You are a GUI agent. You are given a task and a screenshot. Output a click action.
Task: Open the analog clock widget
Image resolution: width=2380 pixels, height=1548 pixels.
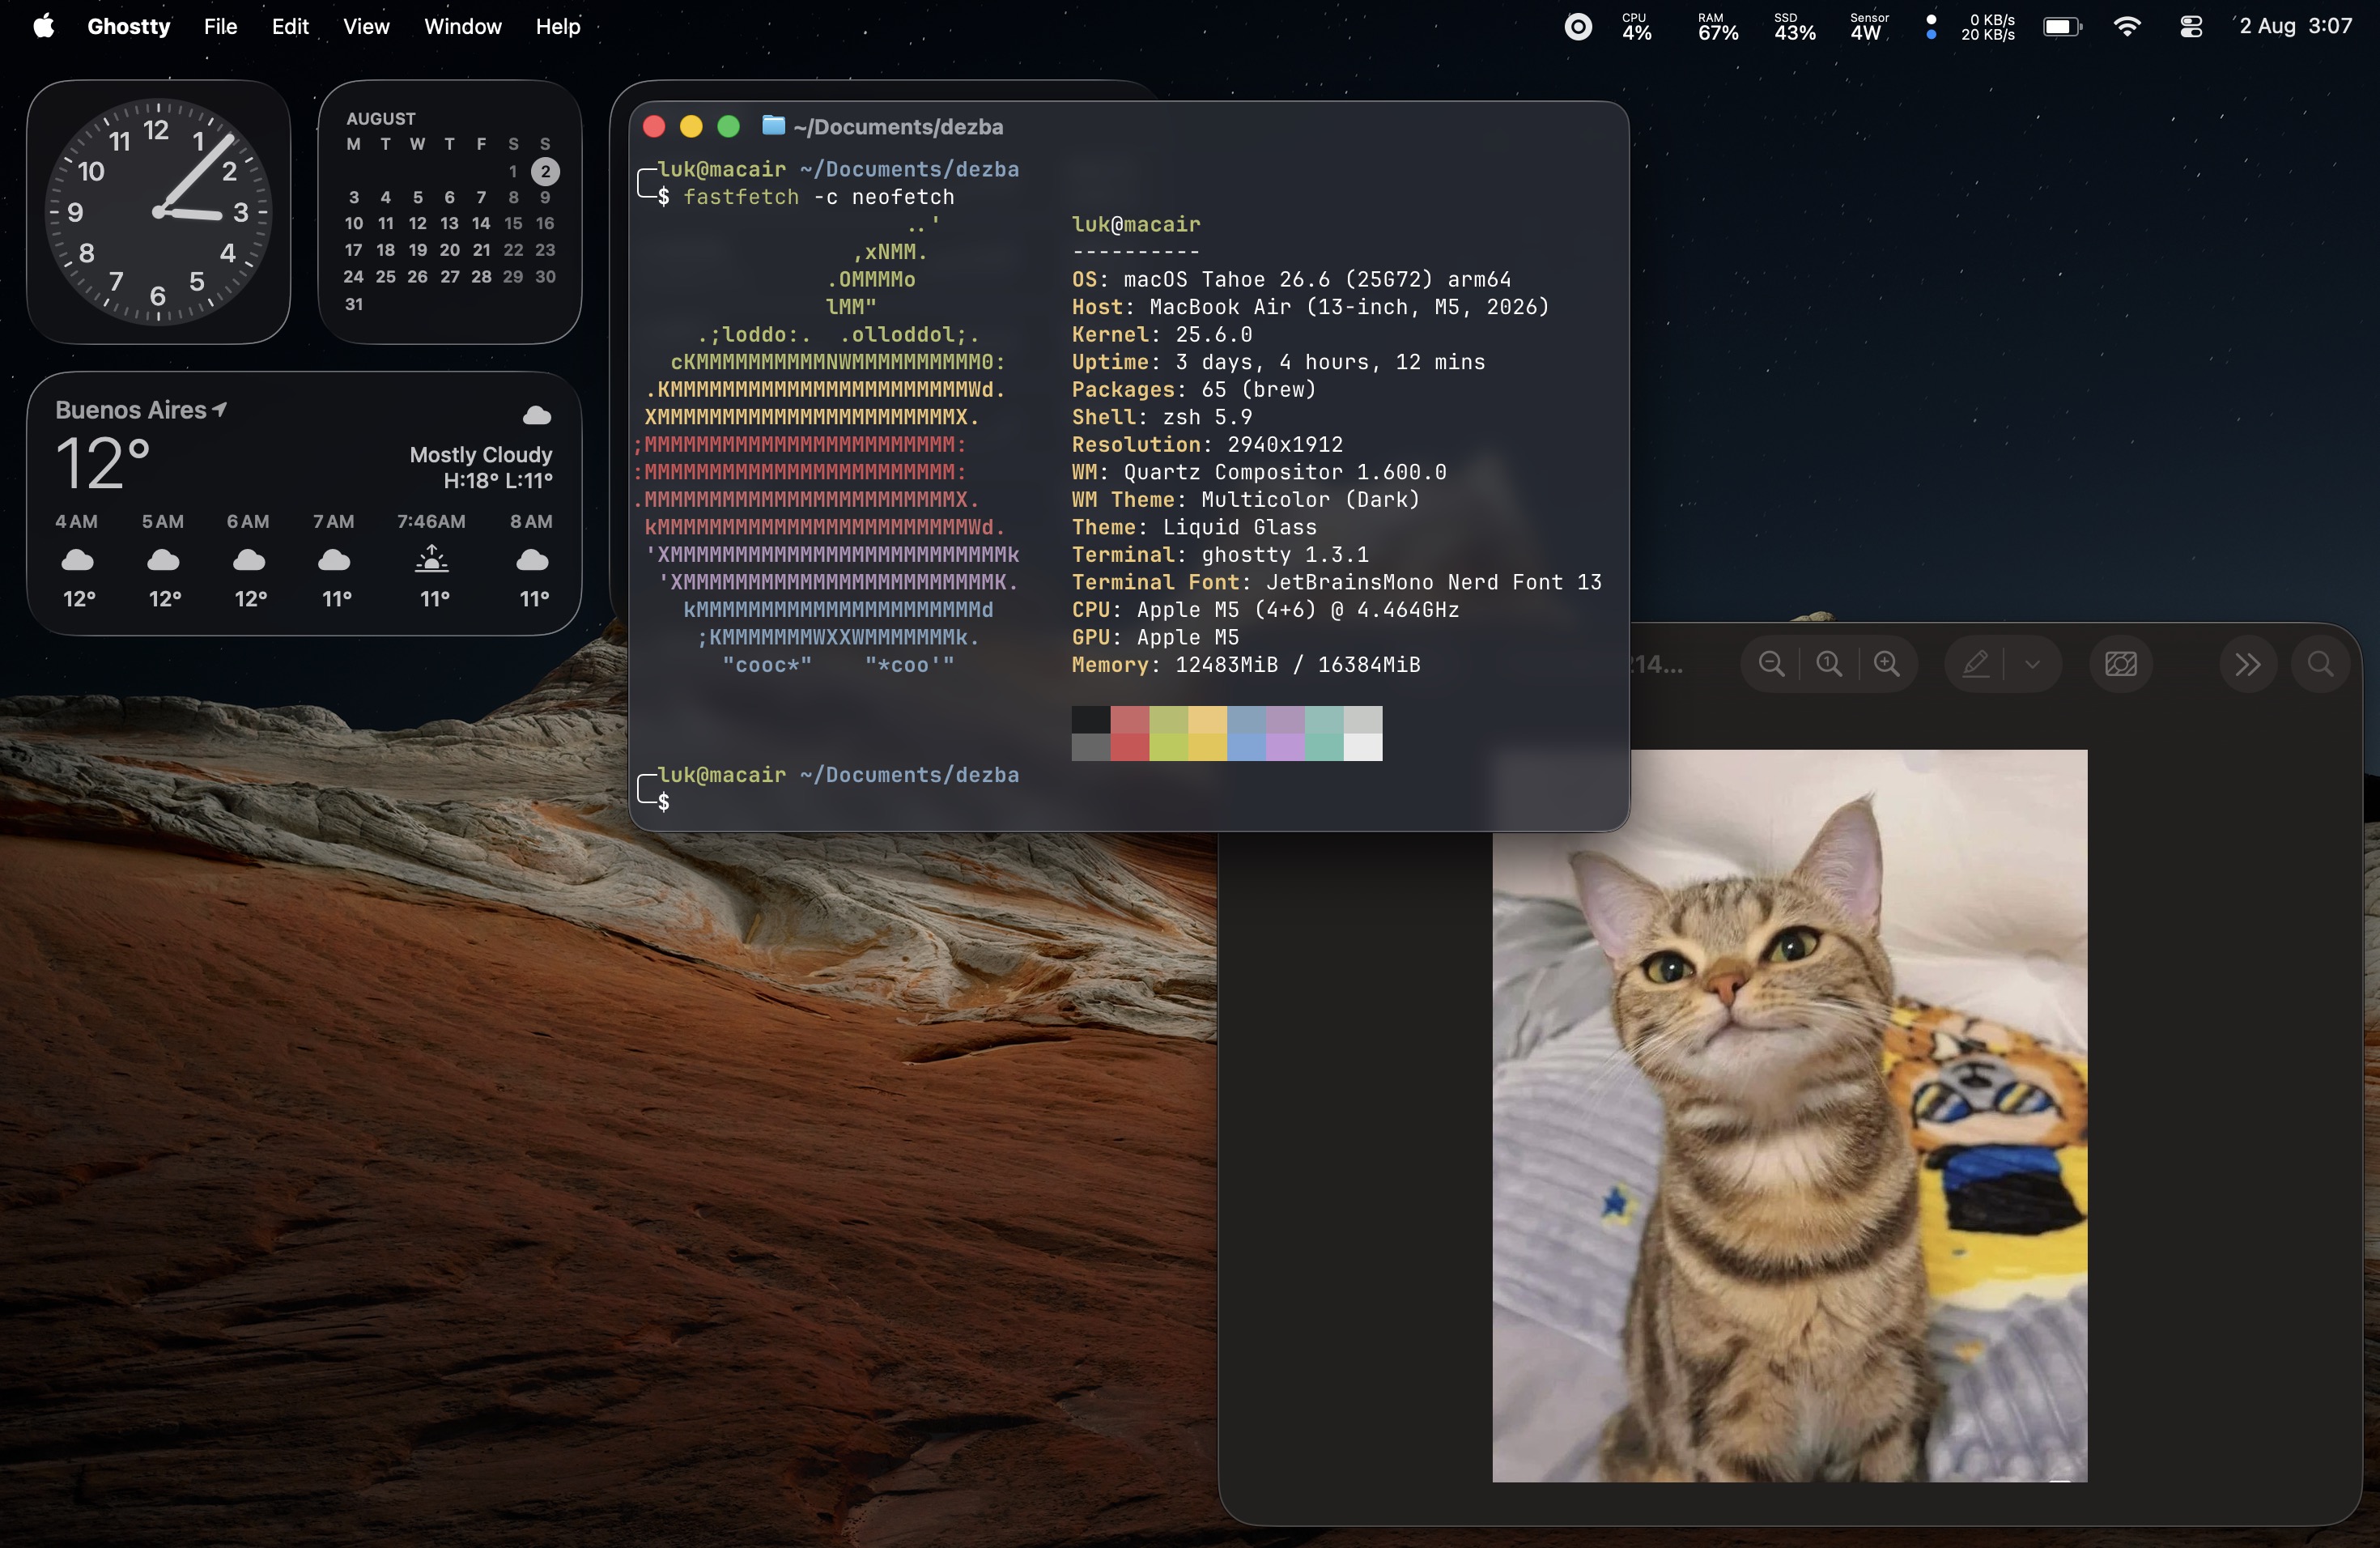click(x=158, y=212)
